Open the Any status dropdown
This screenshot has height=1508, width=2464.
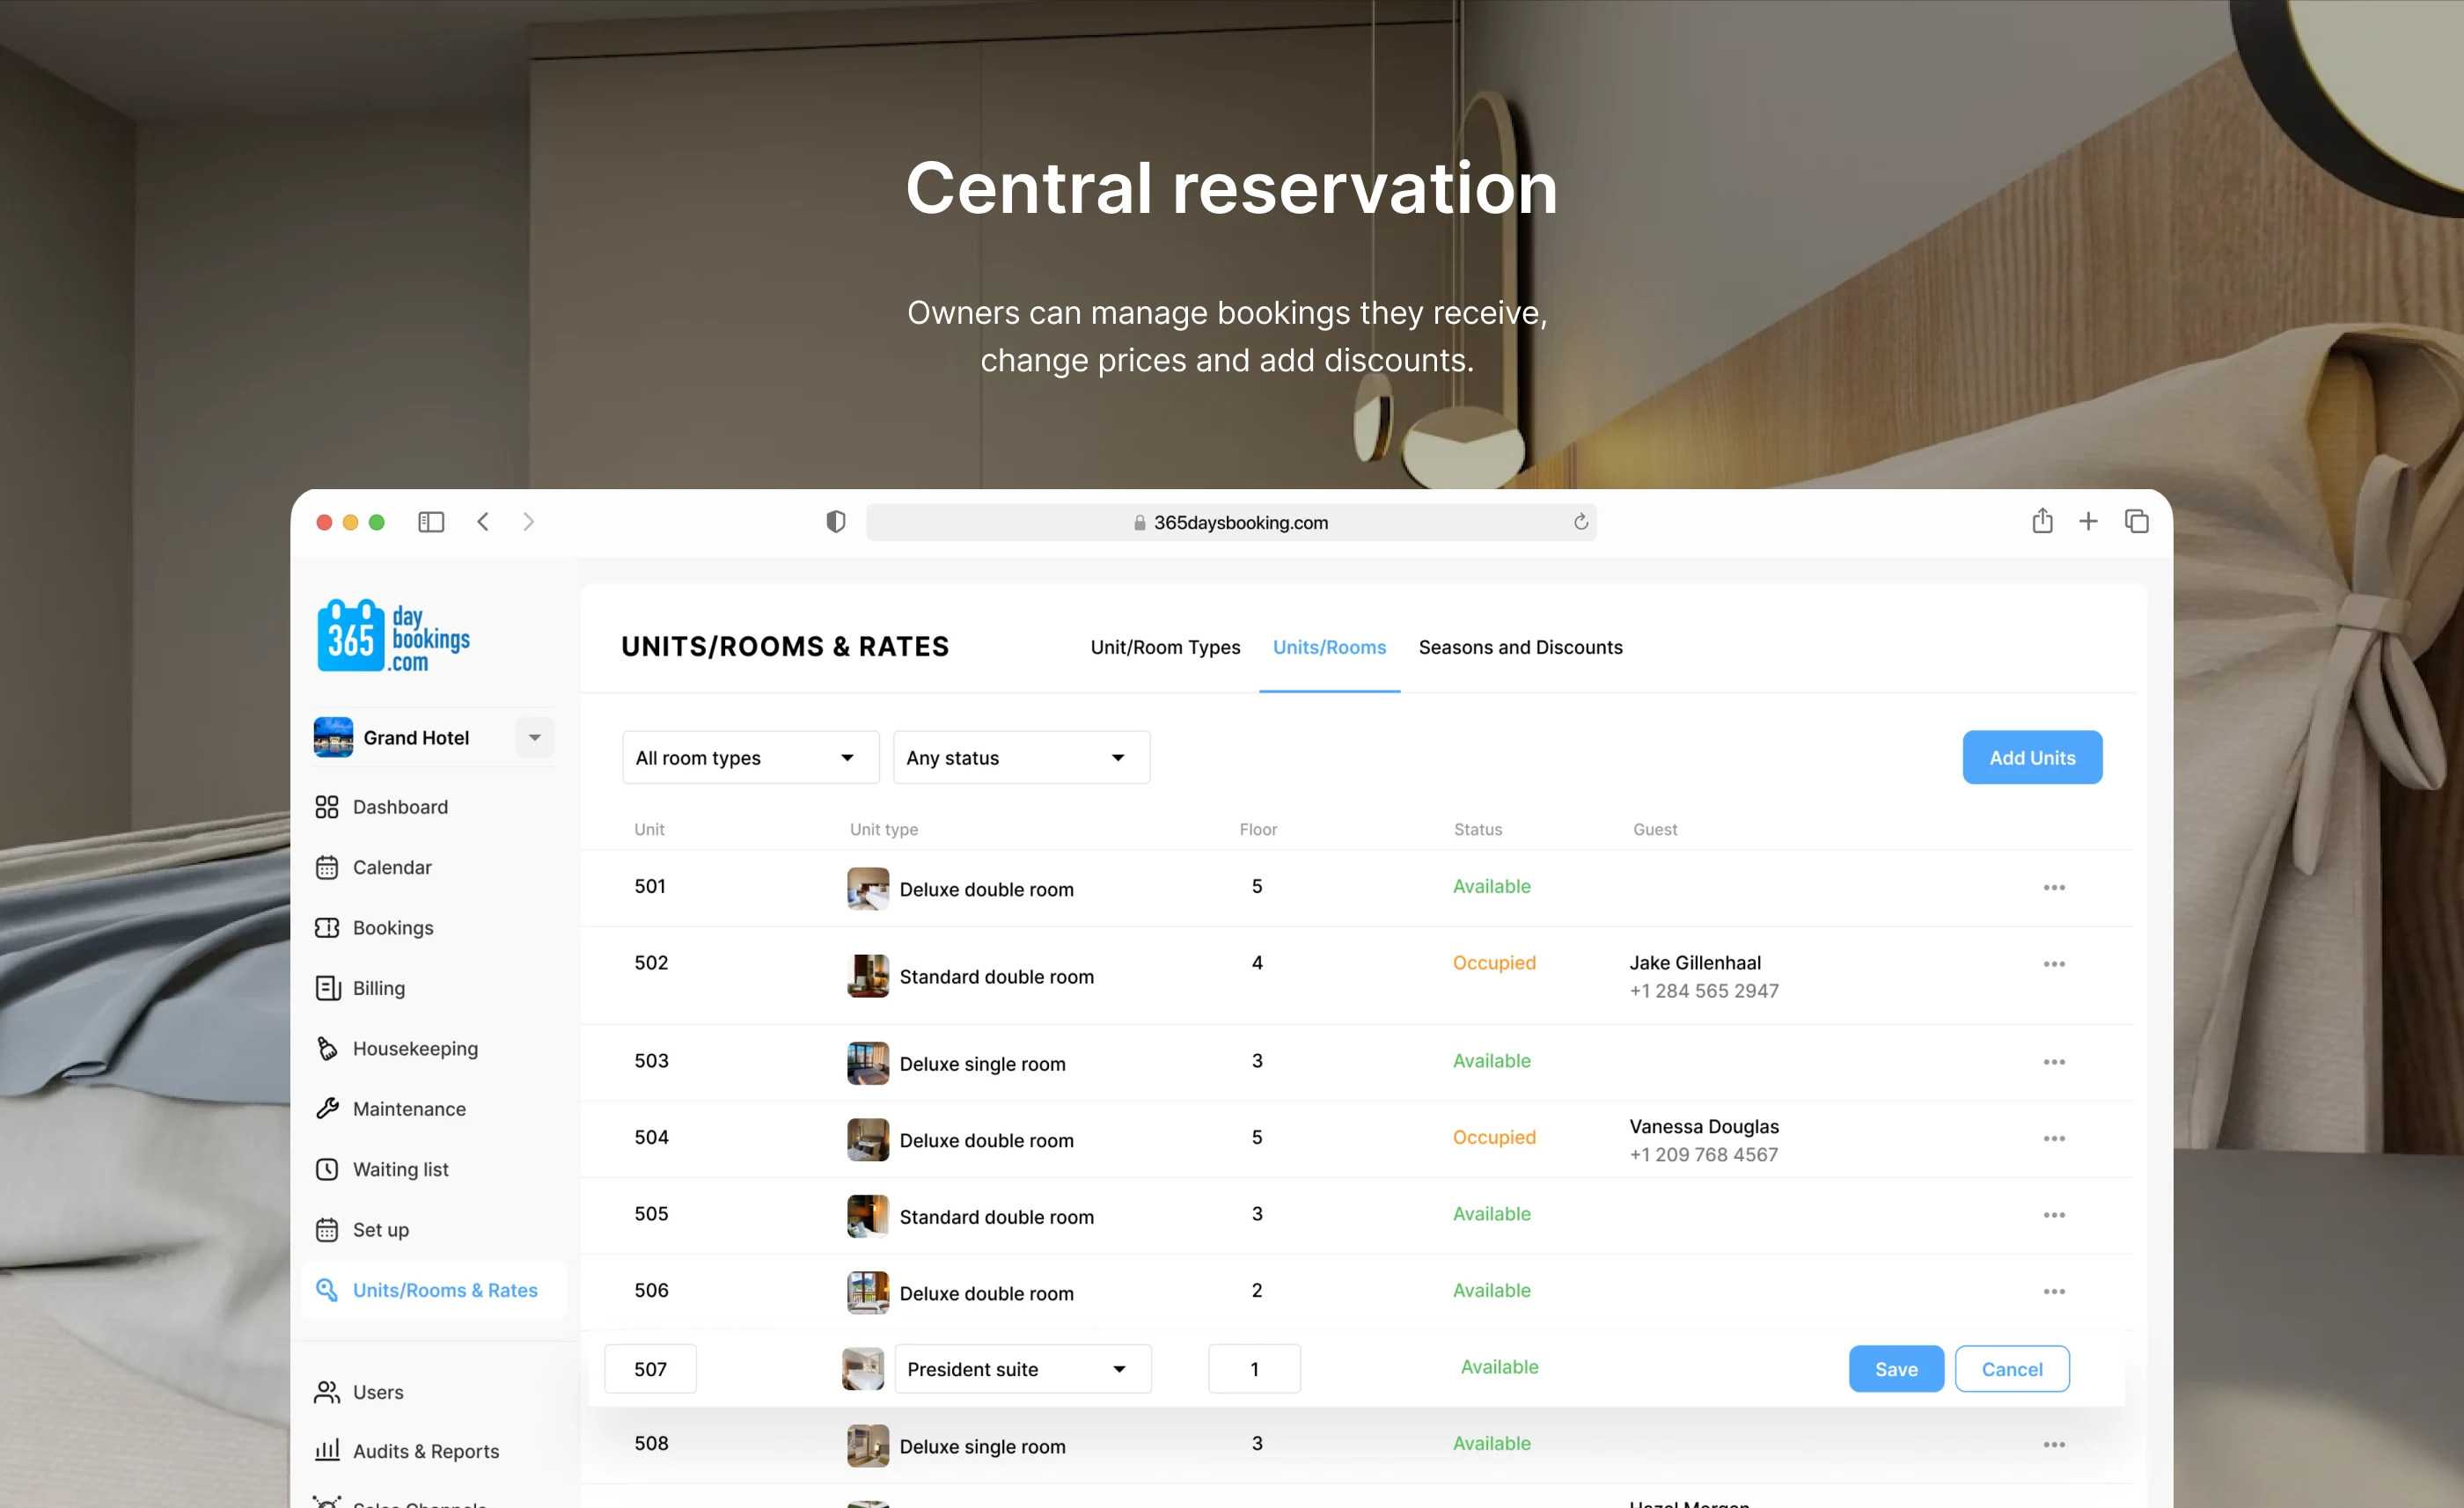coord(1020,758)
